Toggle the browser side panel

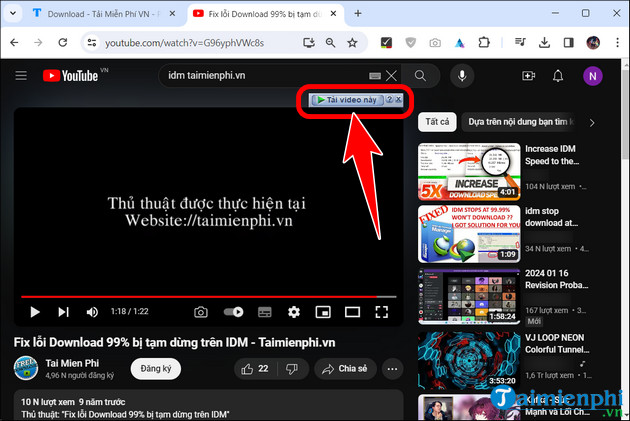569,42
